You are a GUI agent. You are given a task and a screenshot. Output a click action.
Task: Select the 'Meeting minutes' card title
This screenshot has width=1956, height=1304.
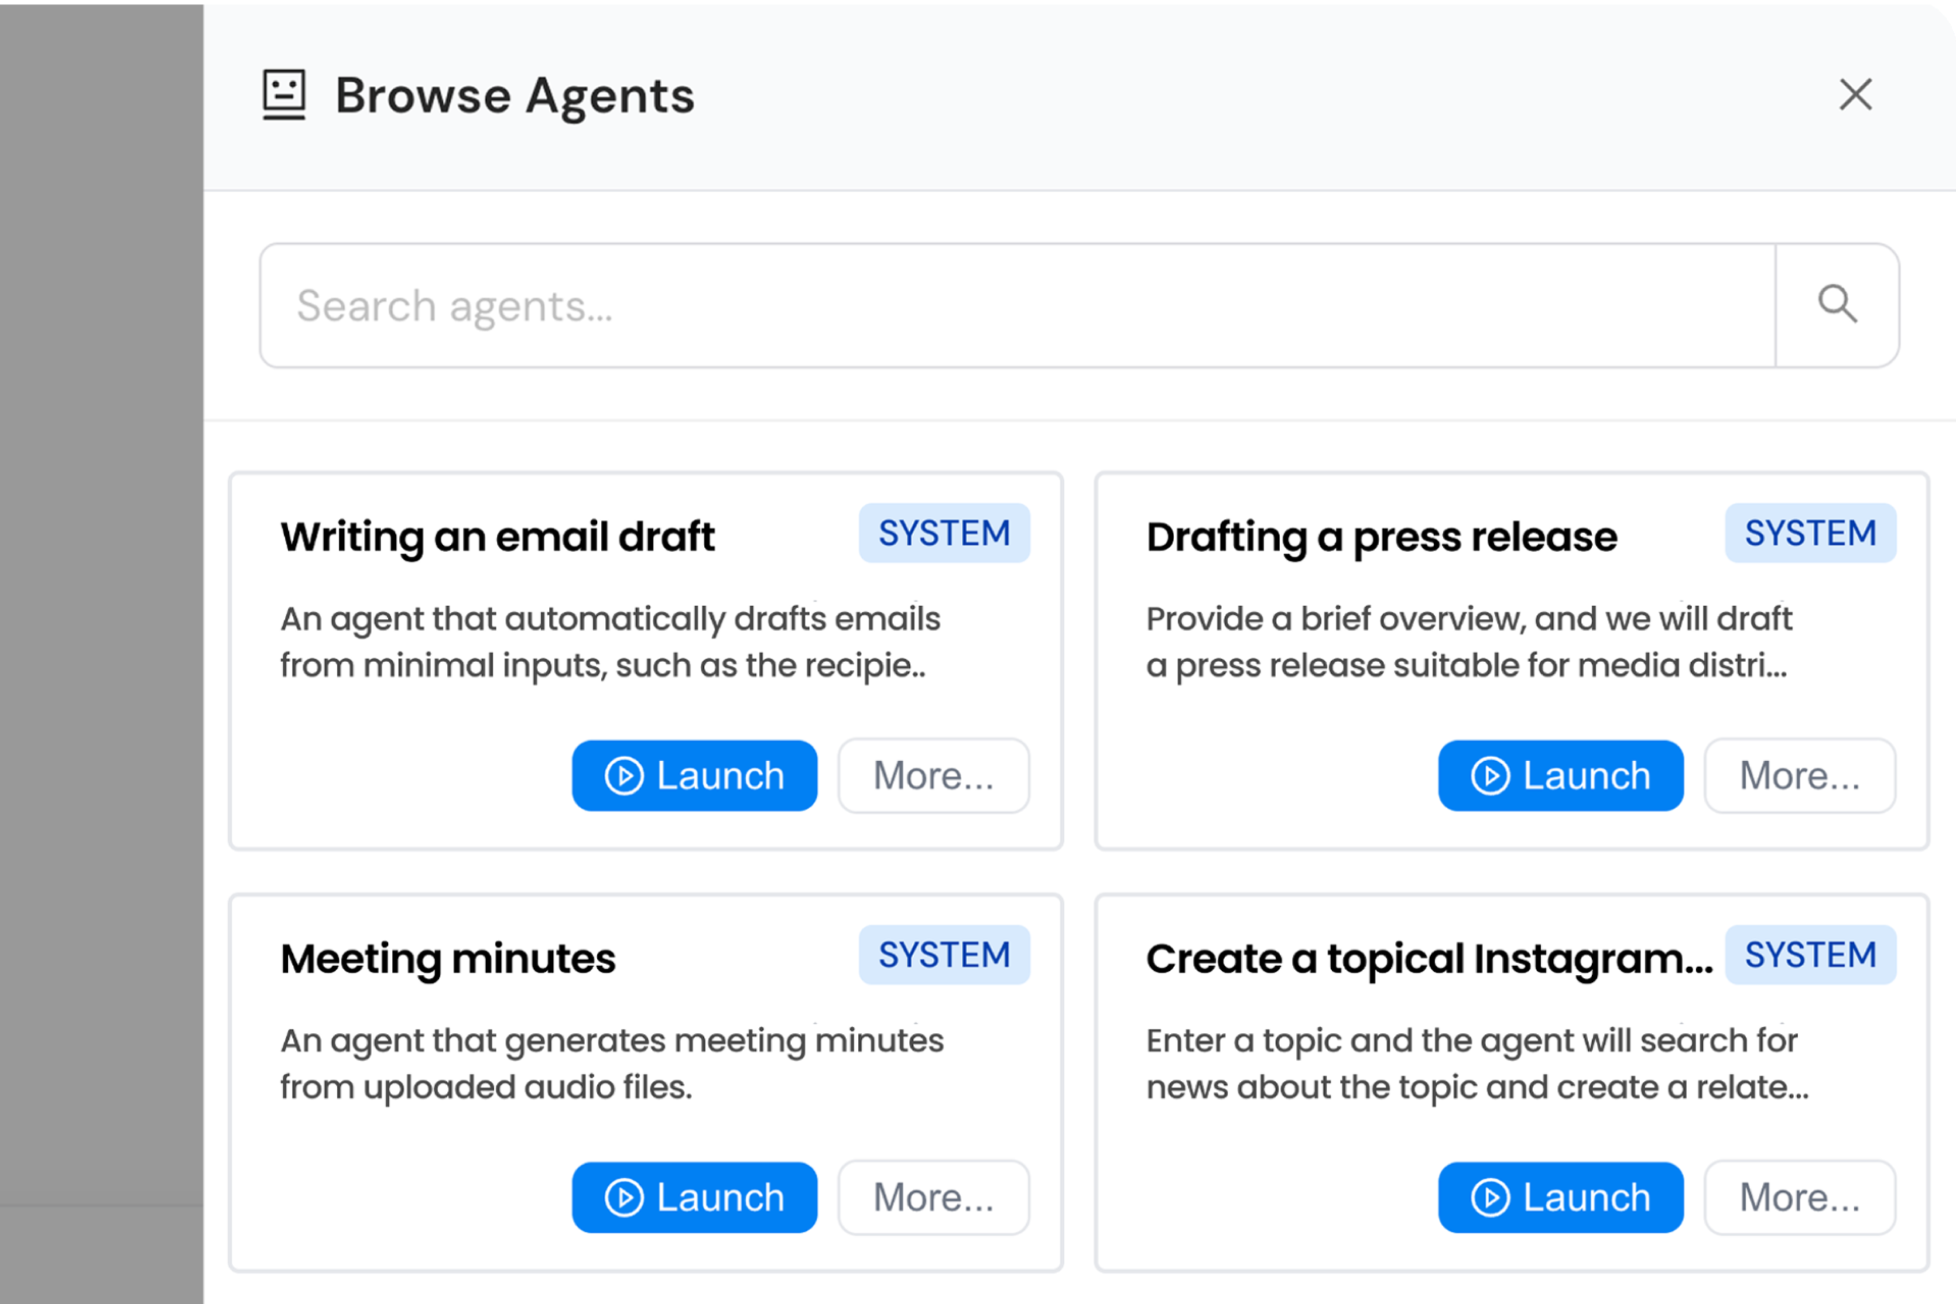point(447,959)
